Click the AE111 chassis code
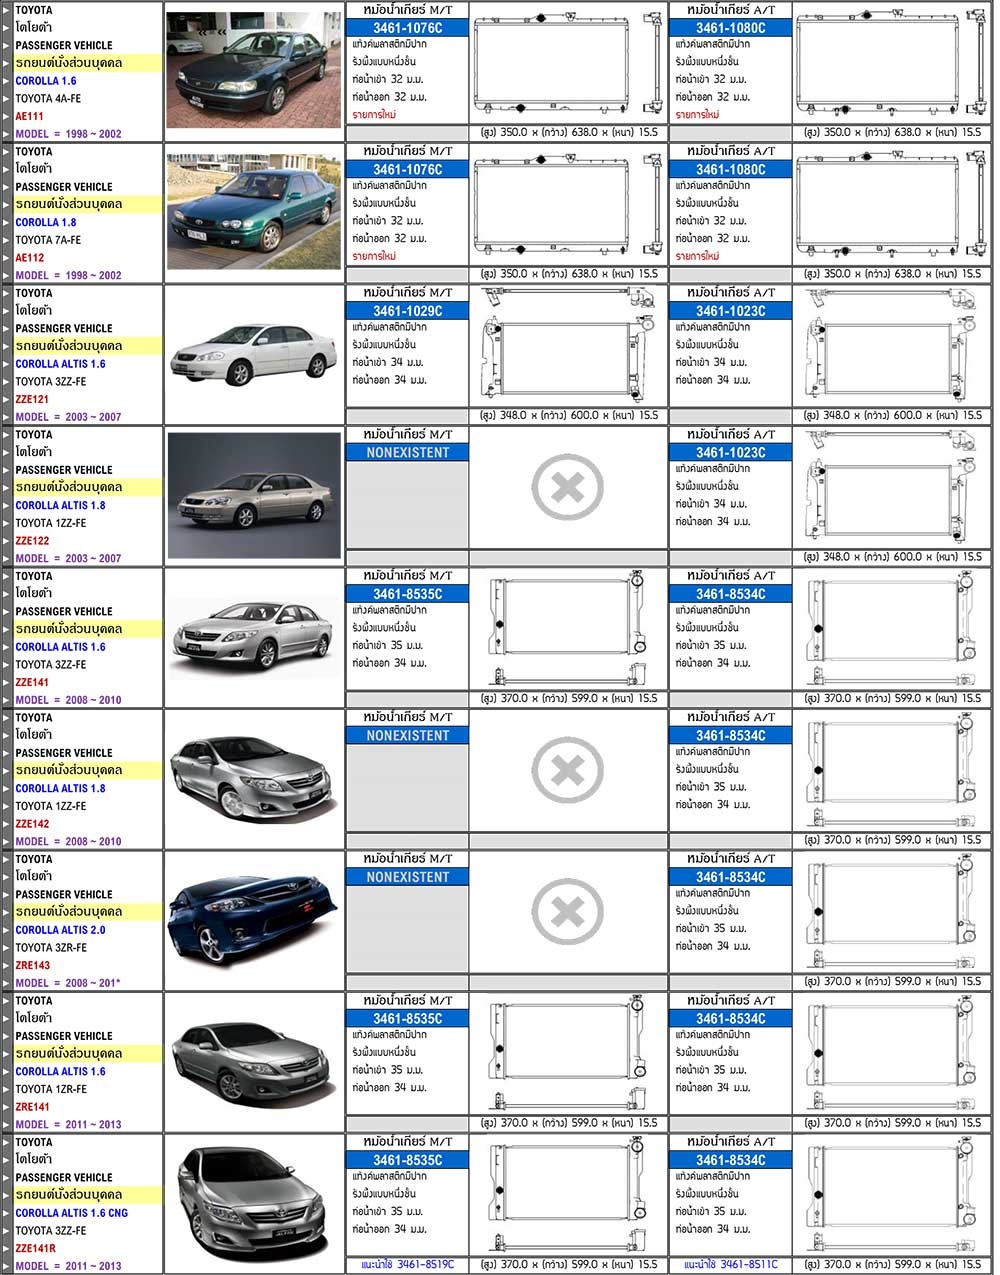The image size is (1000, 1275). [30, 116]
